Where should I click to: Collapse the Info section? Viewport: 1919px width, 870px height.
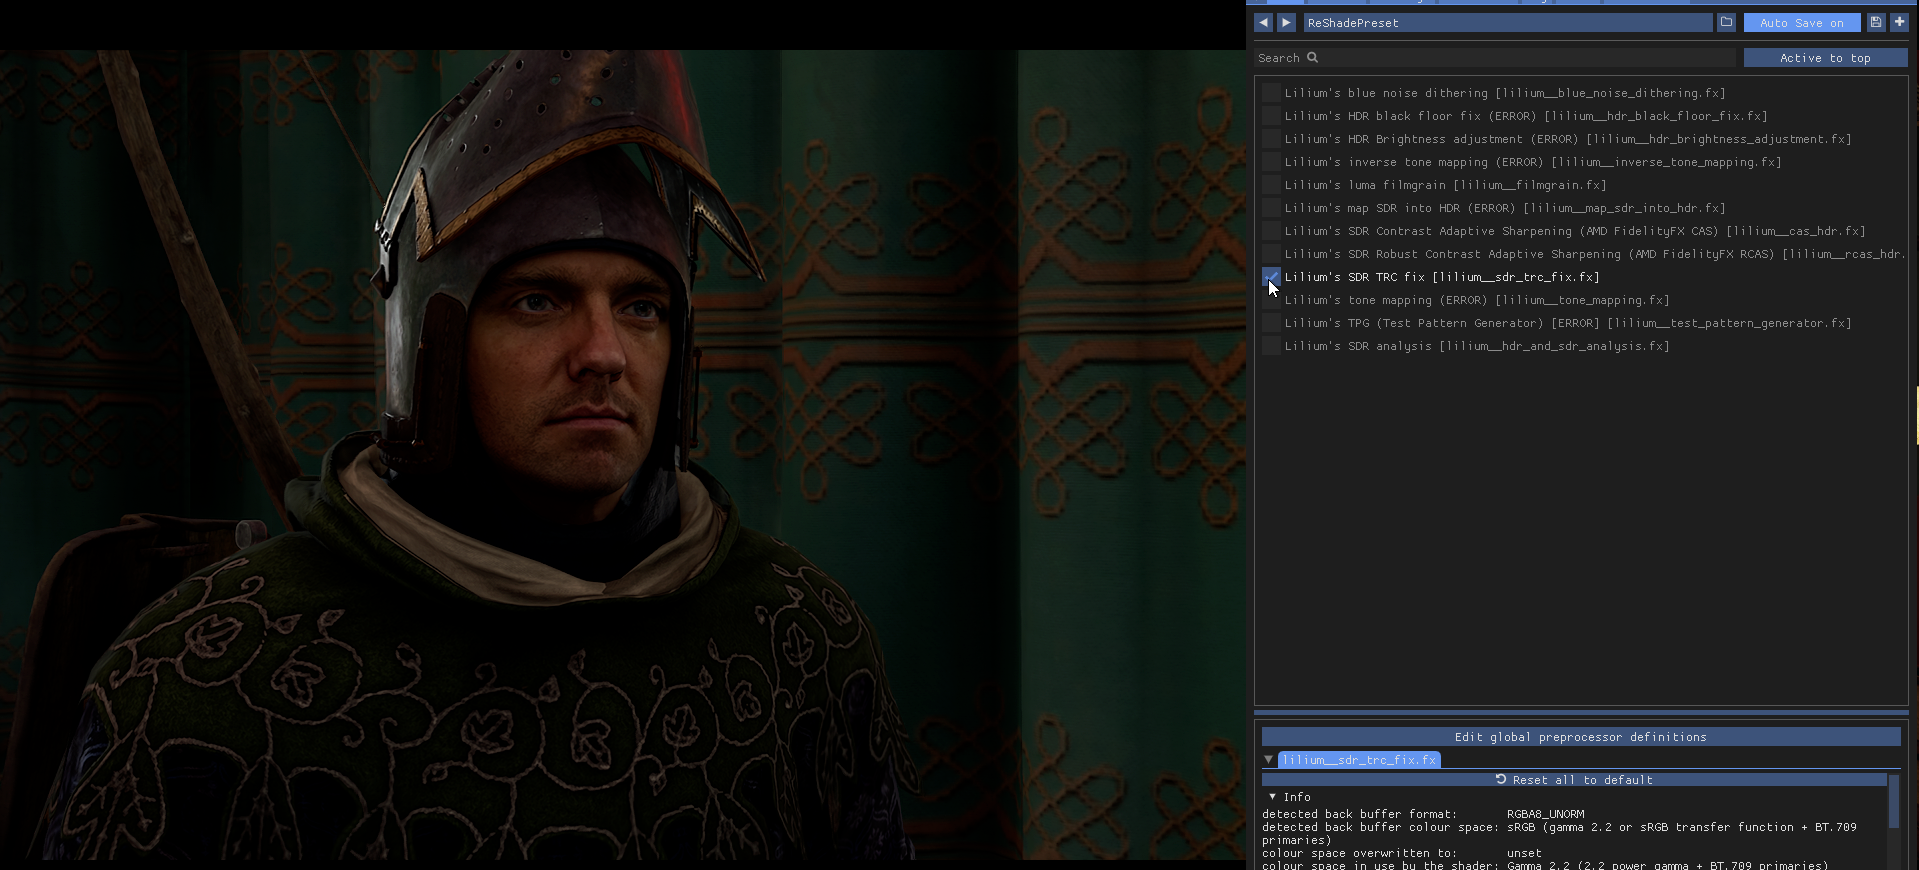coord(1272,797)
